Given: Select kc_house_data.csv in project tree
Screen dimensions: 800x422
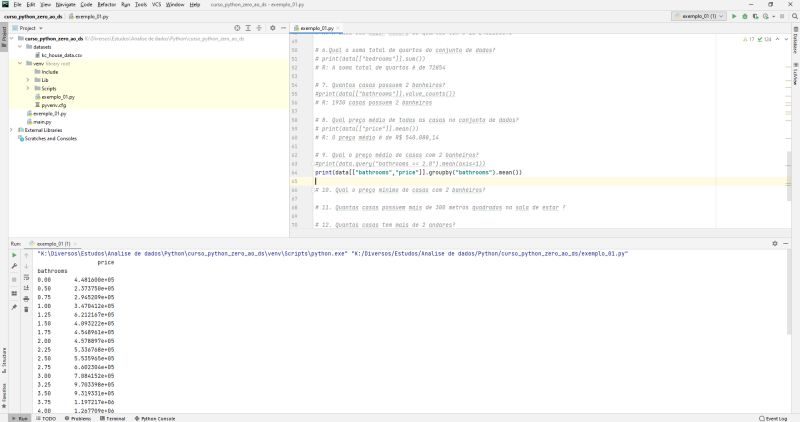Looking at the screenshot, I should [x=58, y=55].
